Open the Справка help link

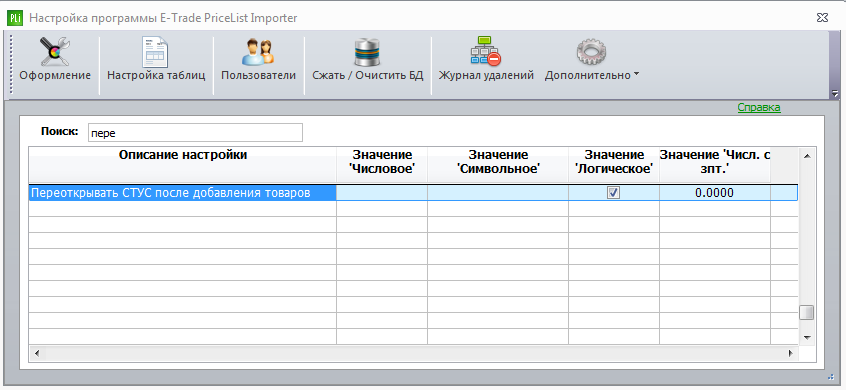tap(759, 107)
